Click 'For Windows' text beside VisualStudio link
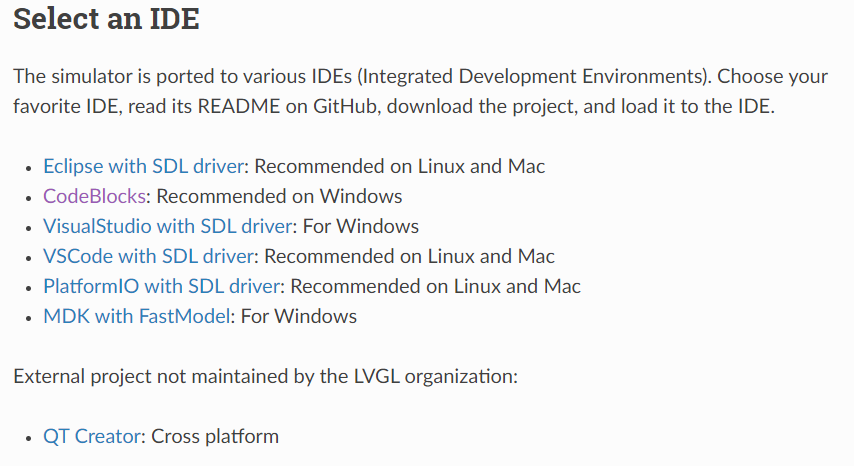 pos(361,226)
